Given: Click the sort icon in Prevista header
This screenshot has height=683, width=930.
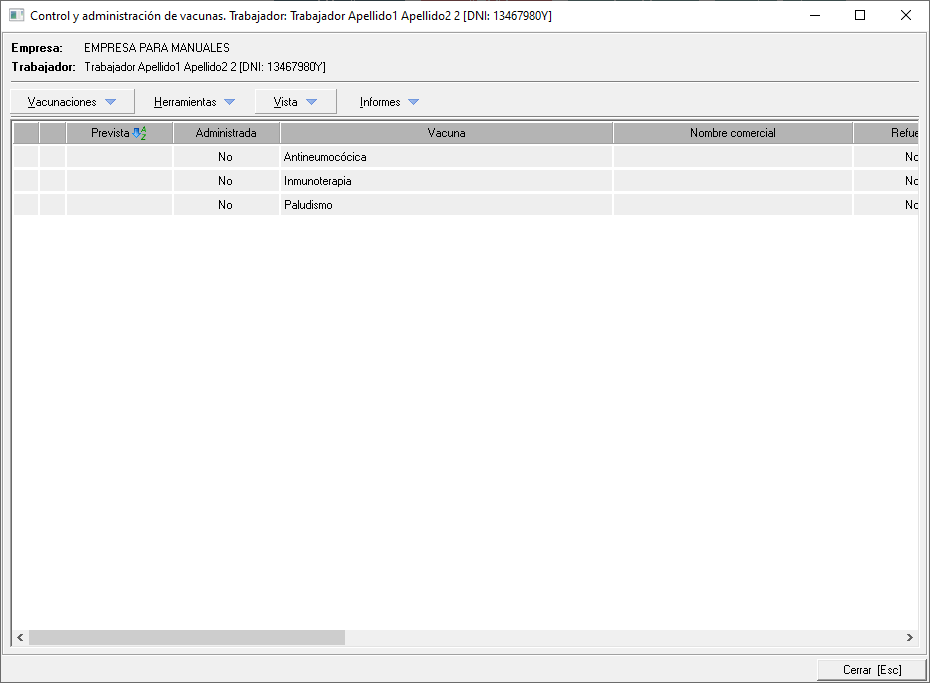Looking at the screenshot, I should (x=140, y=133).
